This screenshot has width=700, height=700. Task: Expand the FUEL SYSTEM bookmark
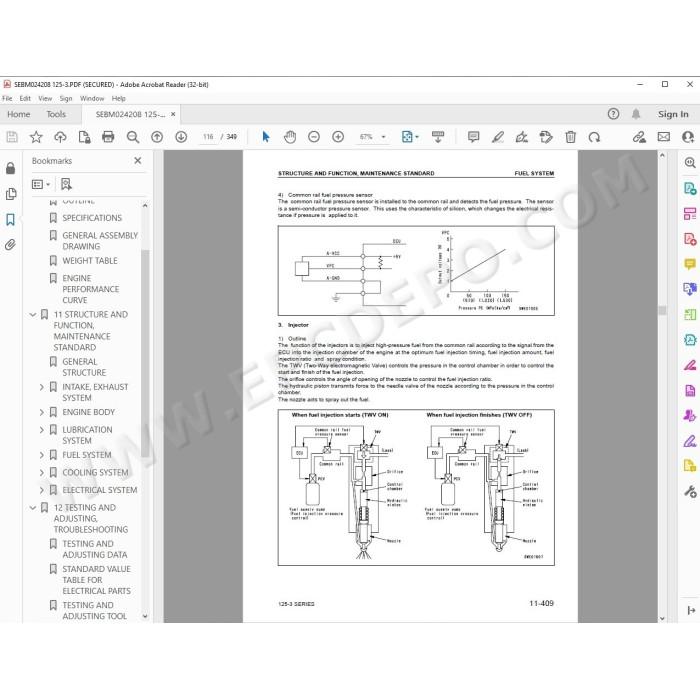(42, 455)
